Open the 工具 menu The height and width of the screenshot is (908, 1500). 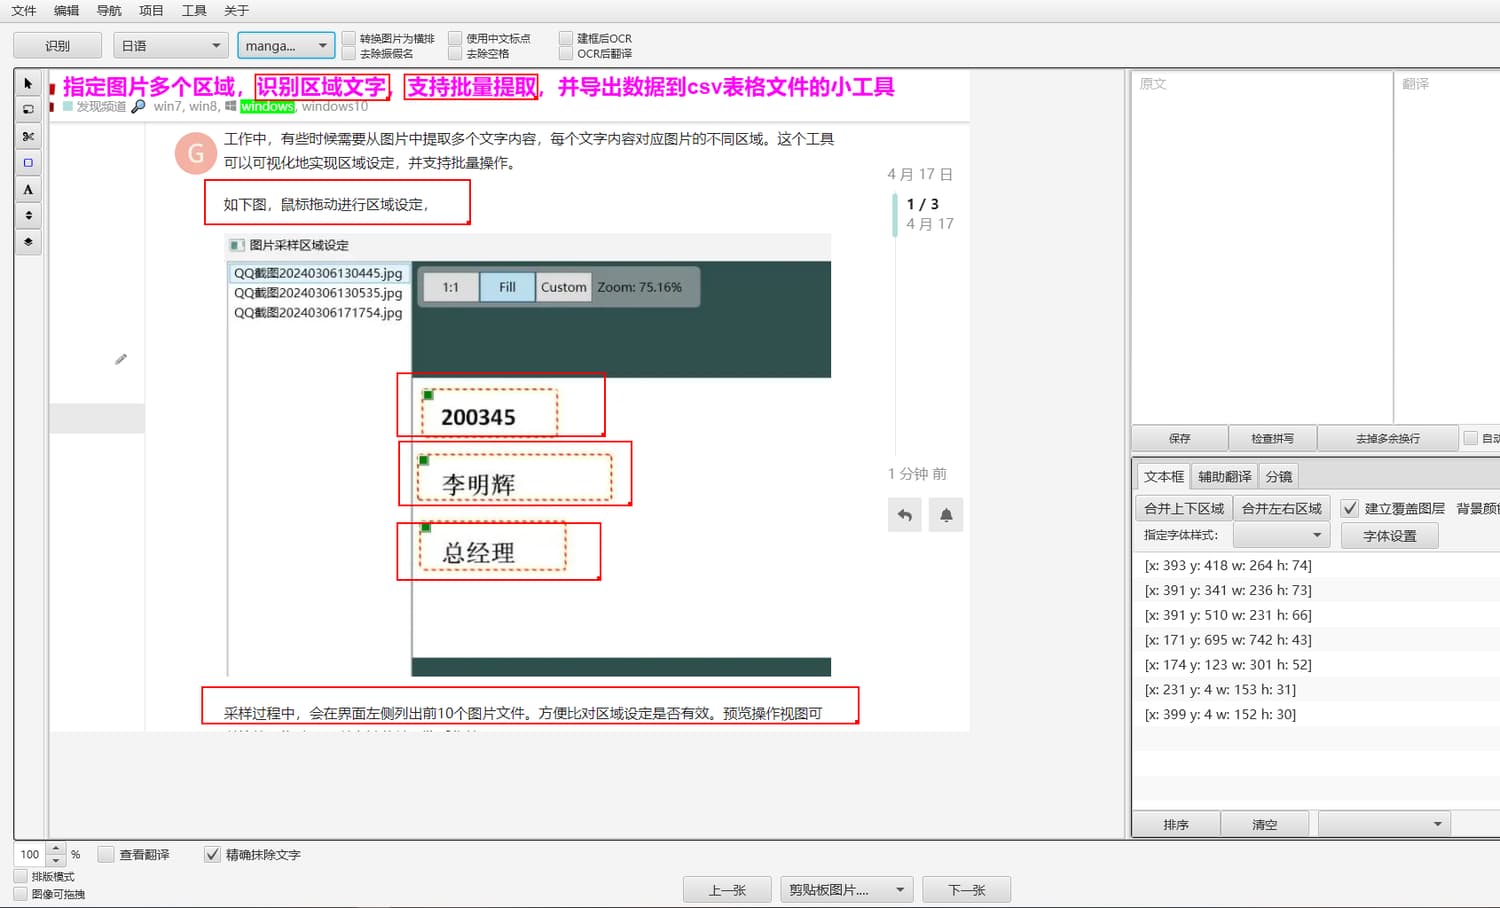tap(194, 11)
